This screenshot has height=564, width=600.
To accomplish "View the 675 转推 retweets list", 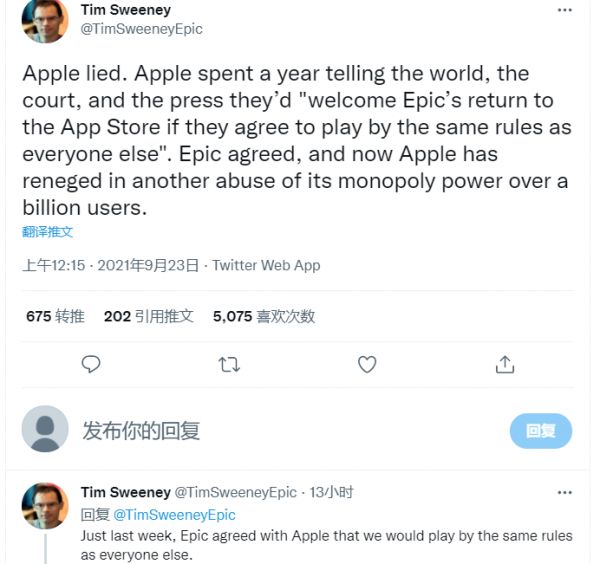I will click(x=55, y=316).
